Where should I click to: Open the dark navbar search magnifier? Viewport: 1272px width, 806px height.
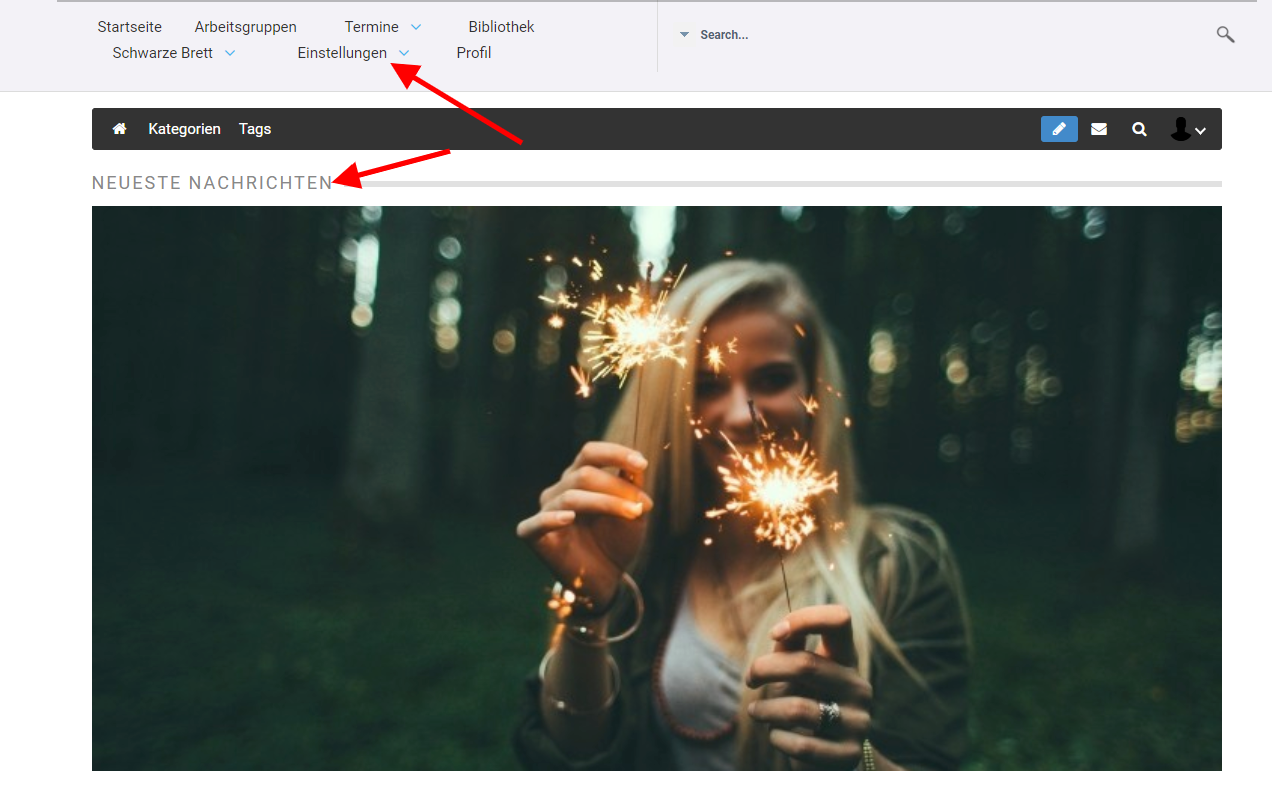pos(1139,129)
